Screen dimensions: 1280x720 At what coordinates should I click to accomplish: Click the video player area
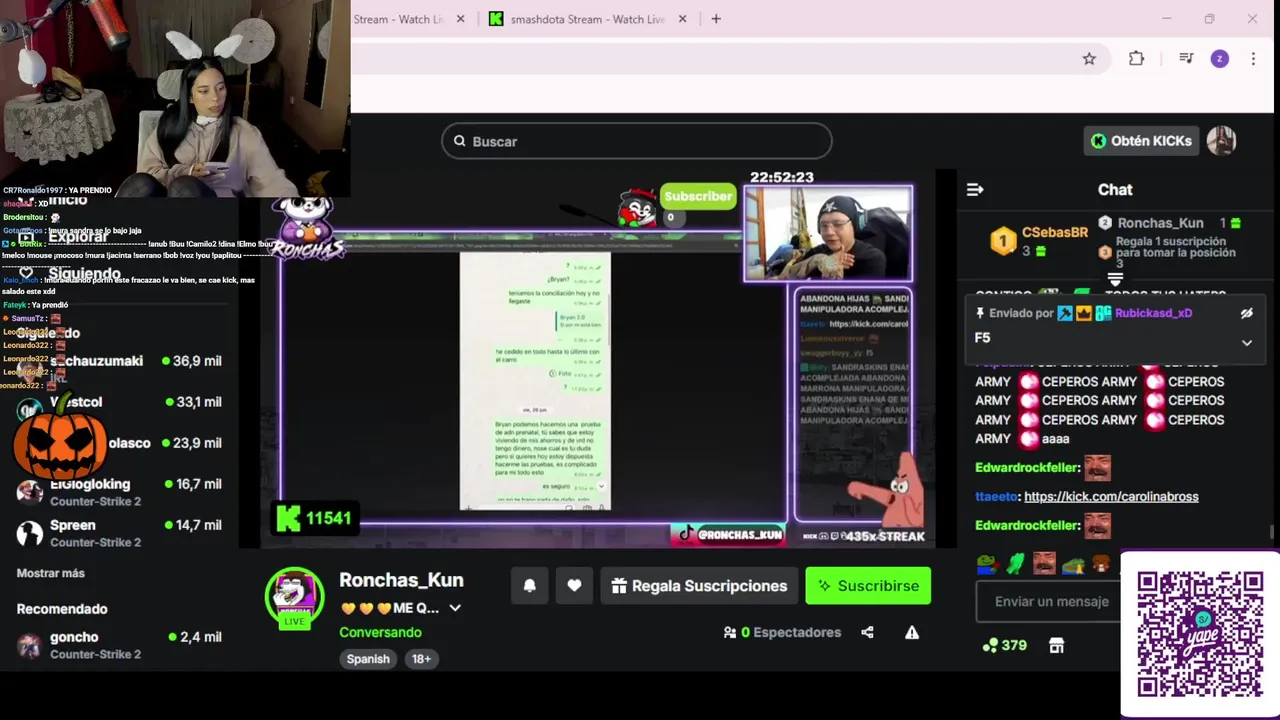(x=597, y=360)
